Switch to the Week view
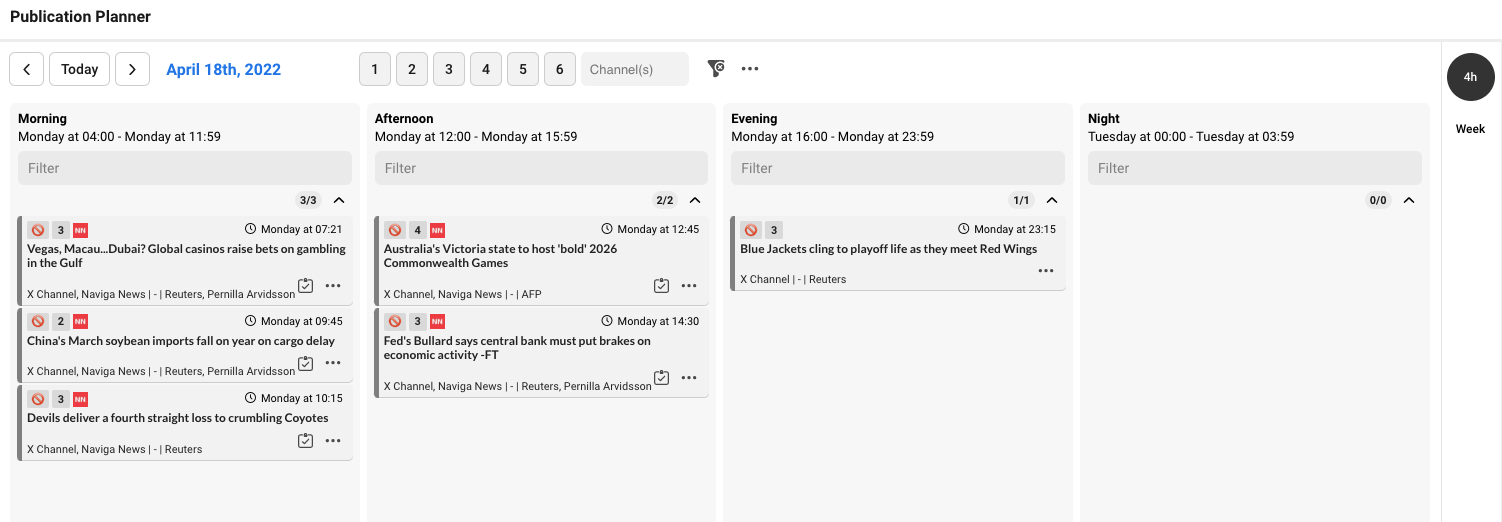The width and height of the screenshot is (1502, 522). coord(1470,129)
